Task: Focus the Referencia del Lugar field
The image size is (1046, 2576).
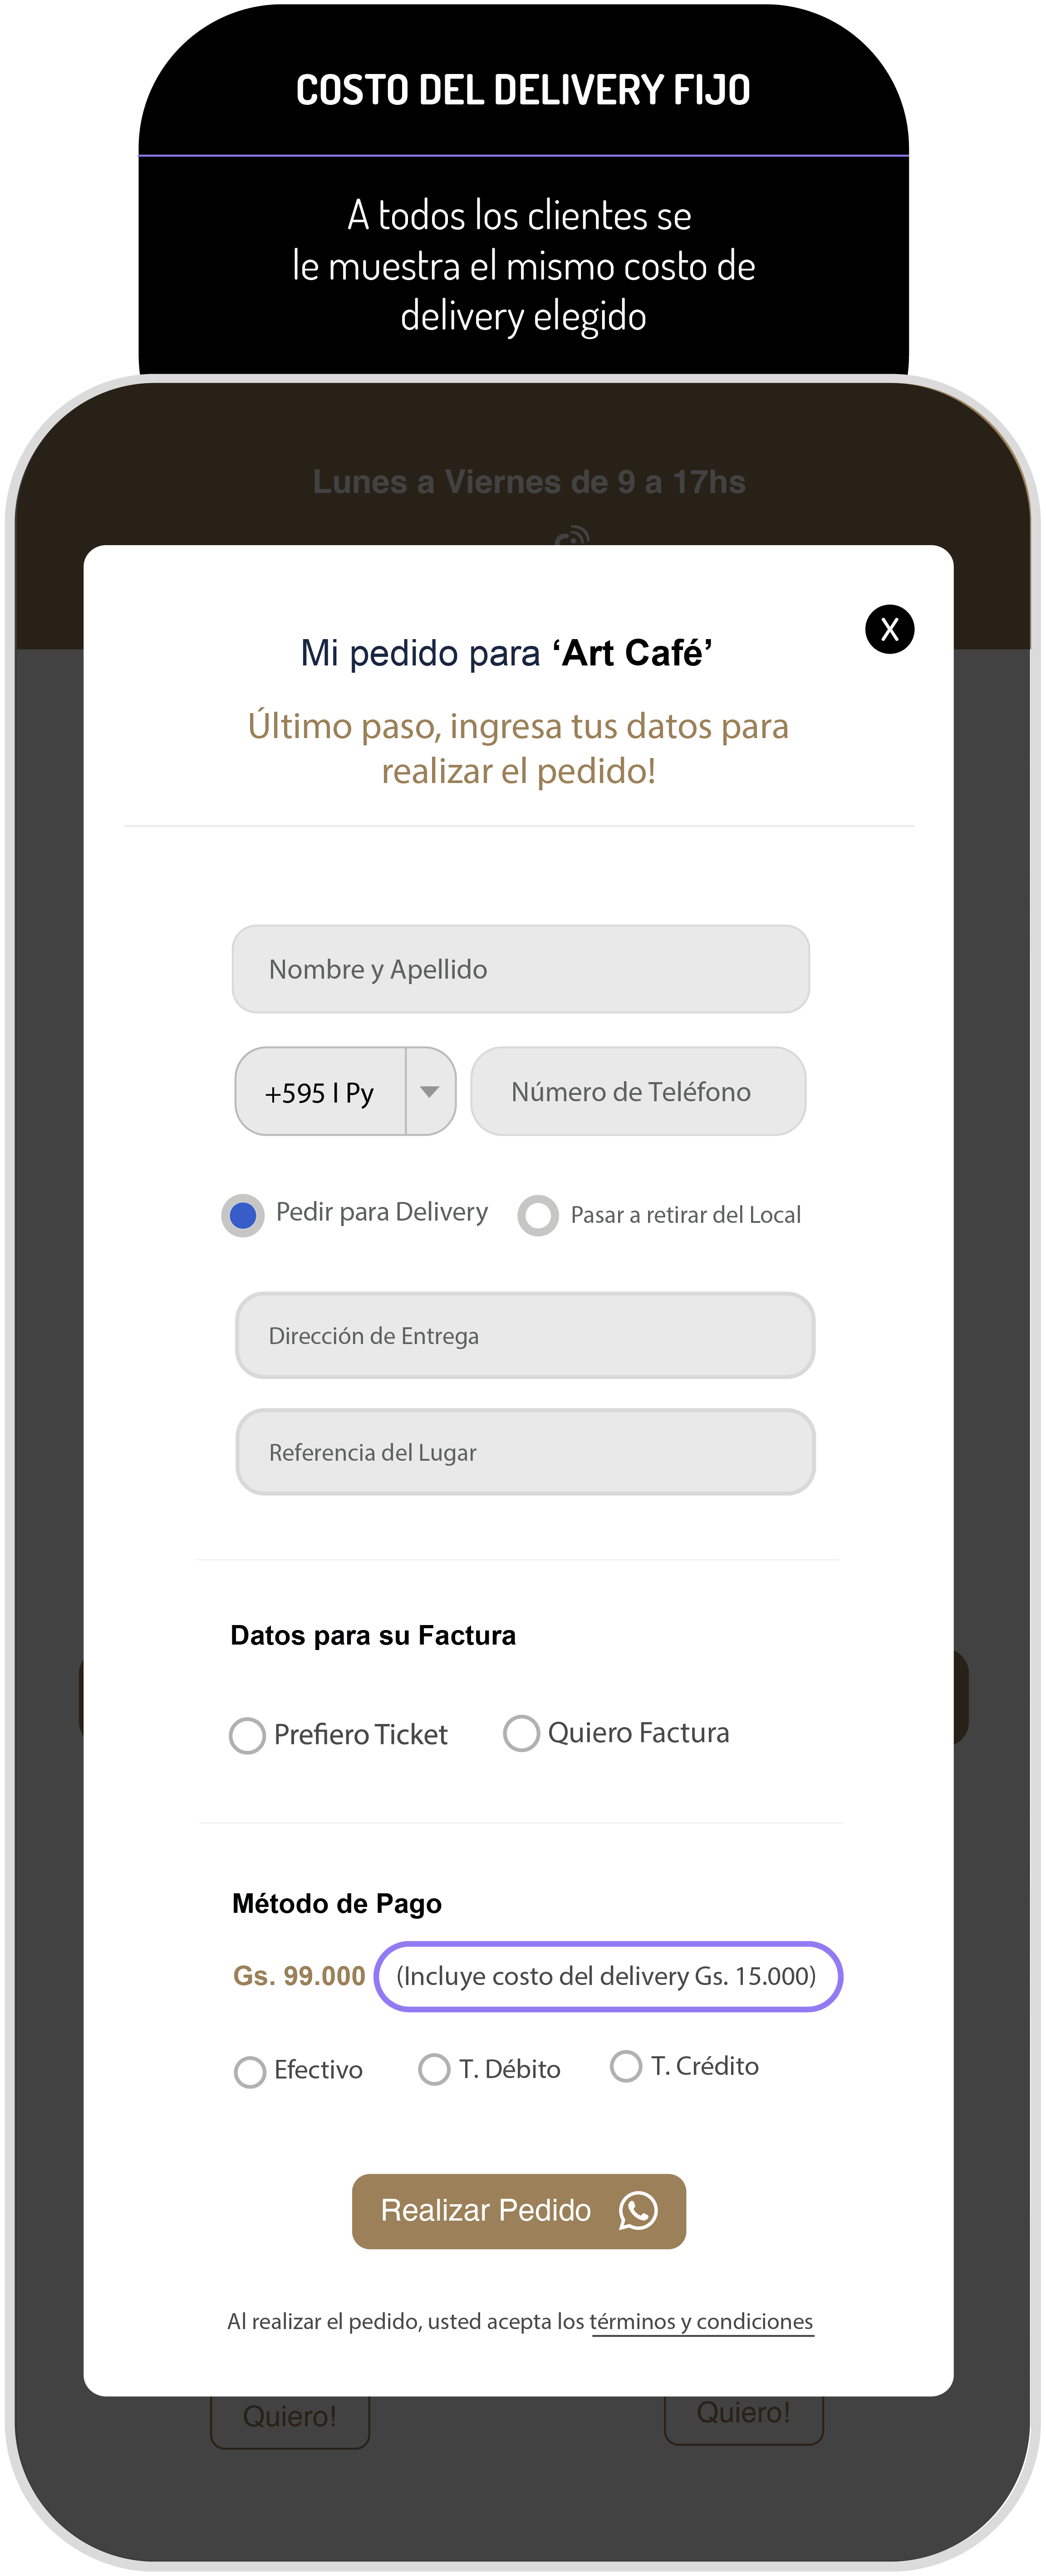Action: point(525,1452)
